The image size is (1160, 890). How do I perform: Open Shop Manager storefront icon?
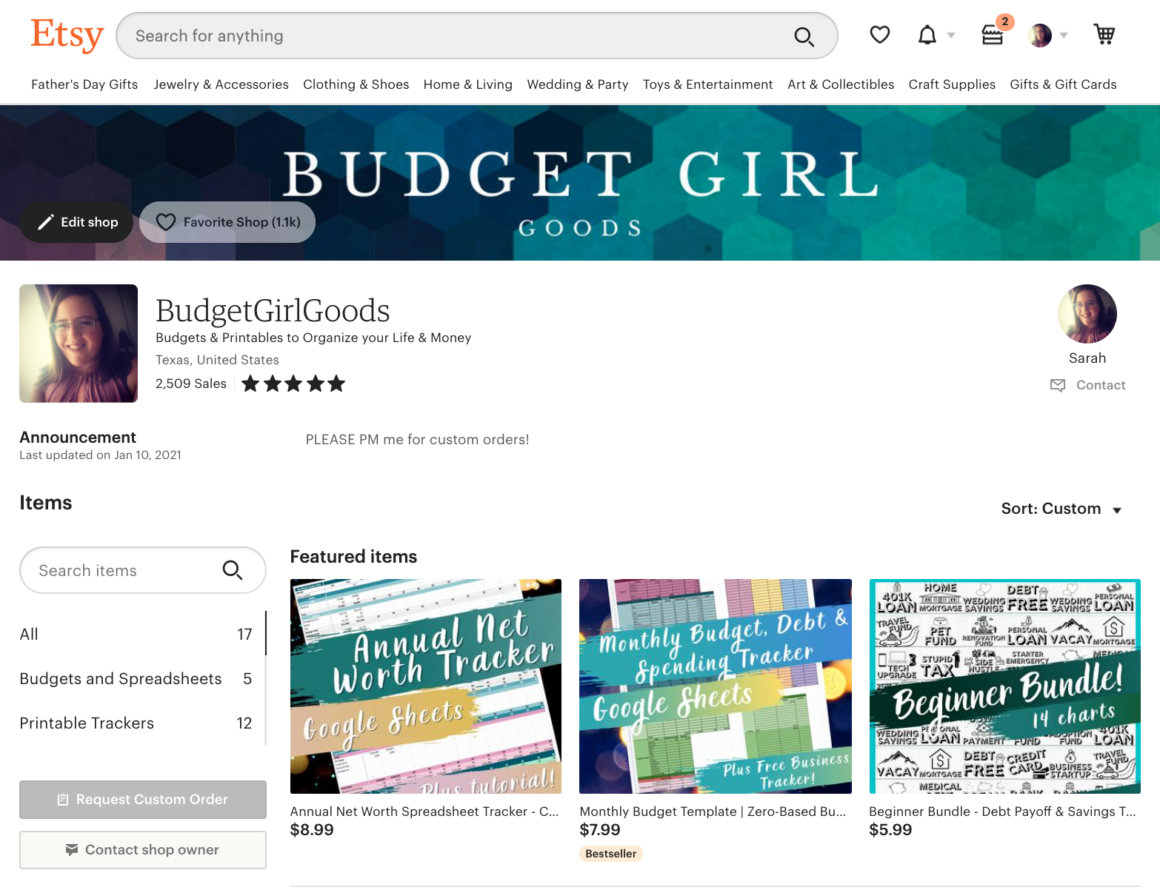pos(992,35)
